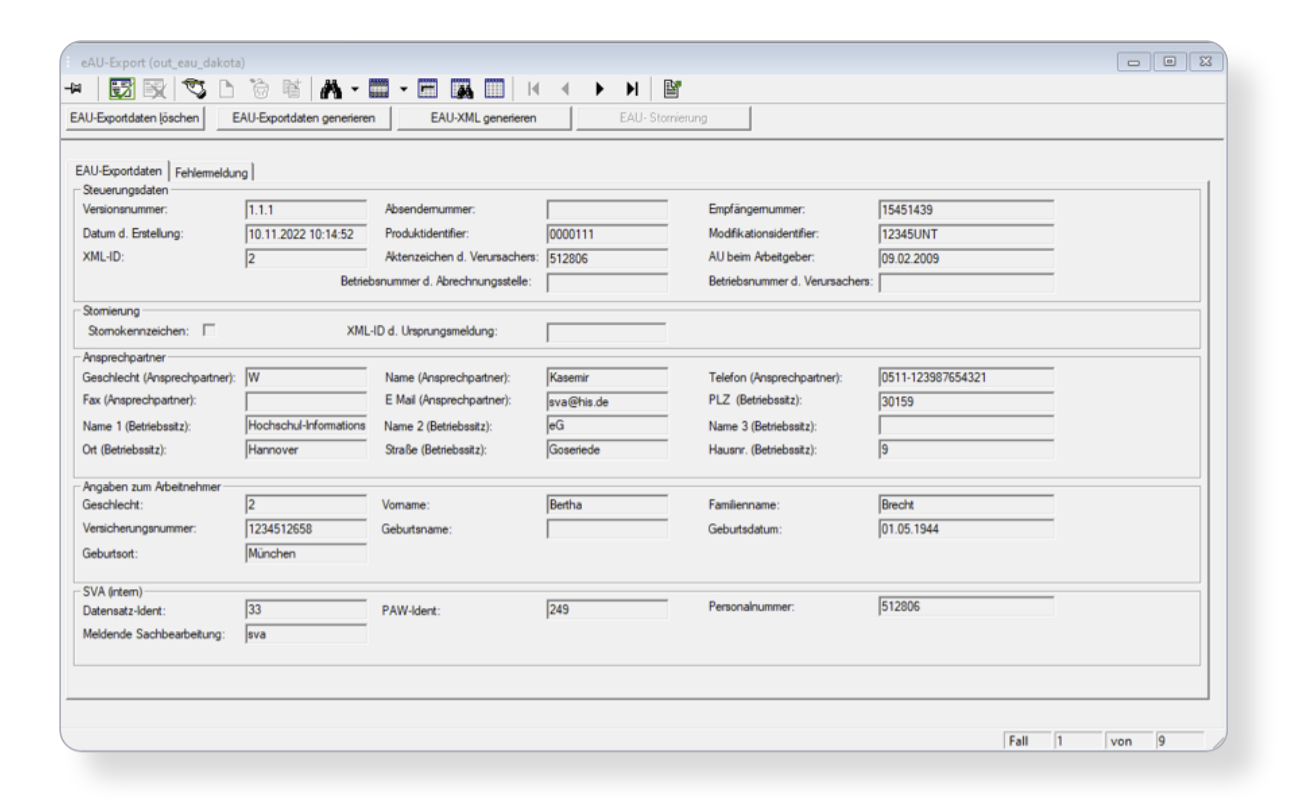1290x810 pixels.
Task: Click EAU-XML generieren button
Action: pyautogui.click(x=484, y=118)
